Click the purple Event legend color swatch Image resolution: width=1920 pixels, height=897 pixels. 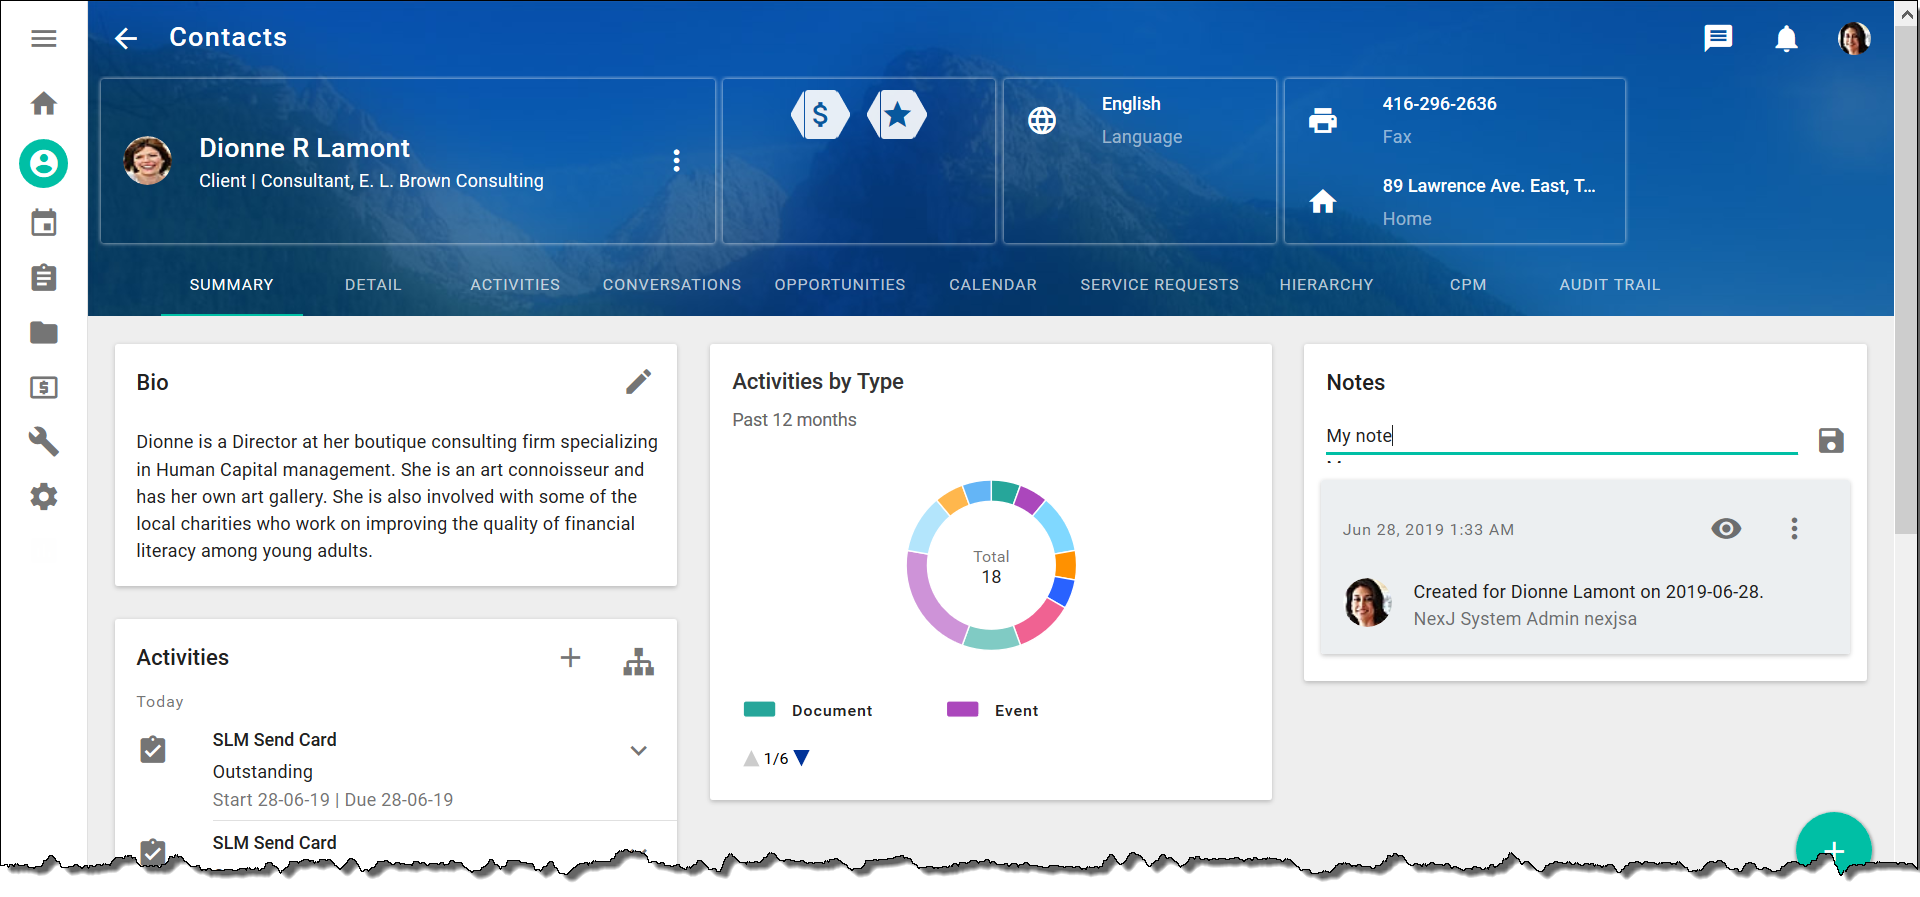tap(962, 710)
